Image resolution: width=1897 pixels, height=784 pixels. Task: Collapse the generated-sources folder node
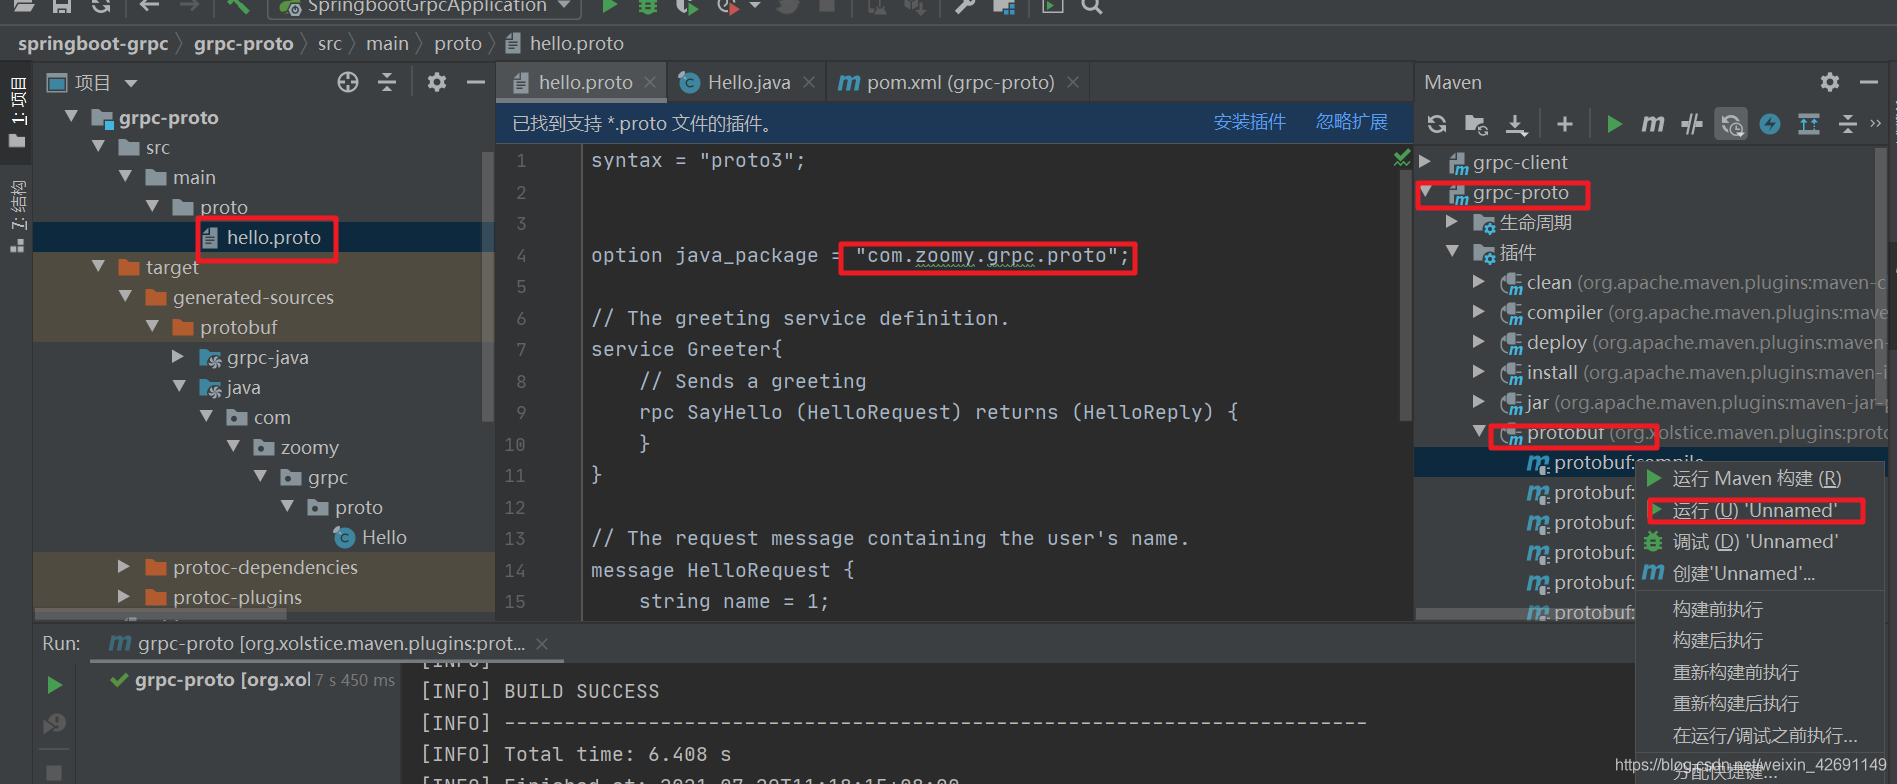click(125, 297)
